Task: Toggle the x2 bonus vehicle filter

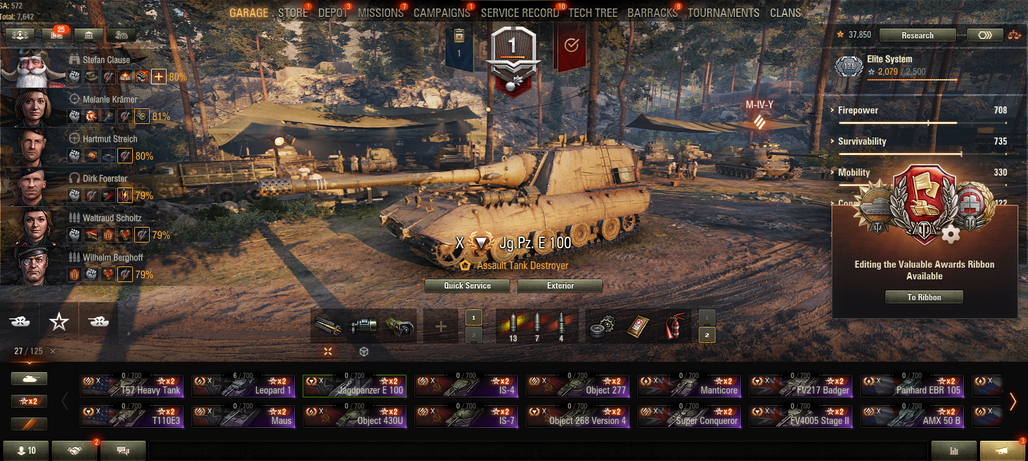Action: (29, 401)
